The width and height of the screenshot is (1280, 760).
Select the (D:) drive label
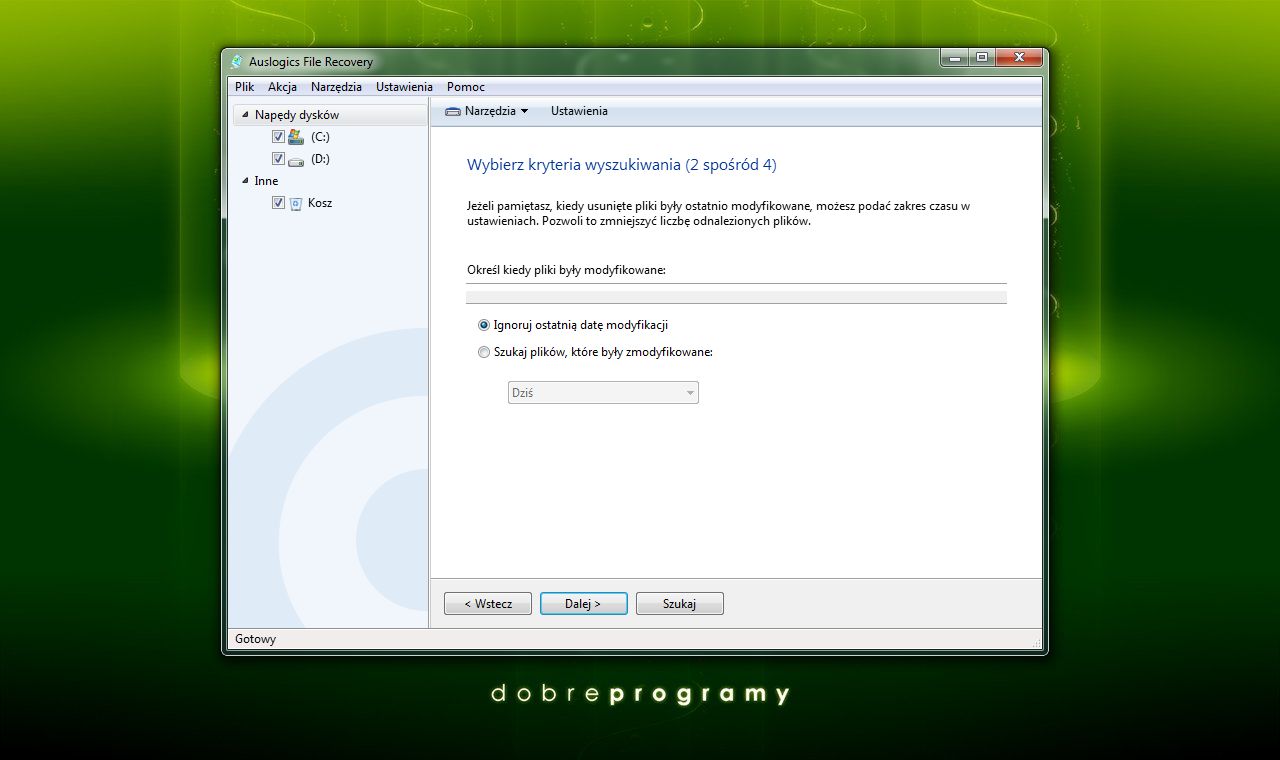320,159
